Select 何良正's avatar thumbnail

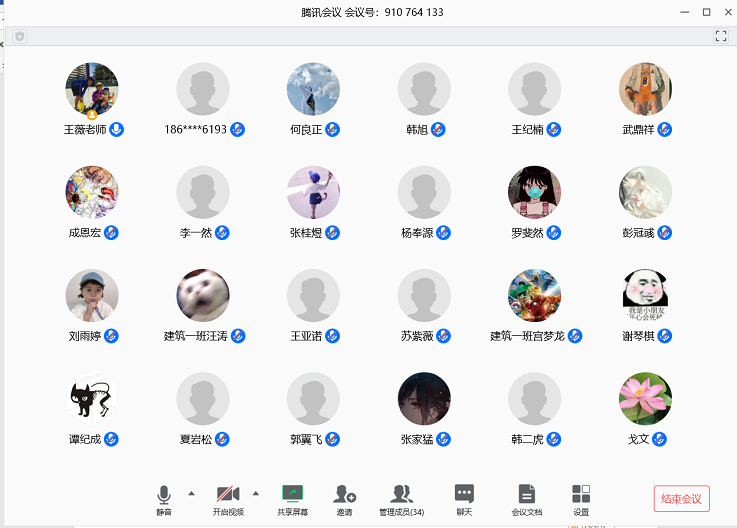(313, 89)
